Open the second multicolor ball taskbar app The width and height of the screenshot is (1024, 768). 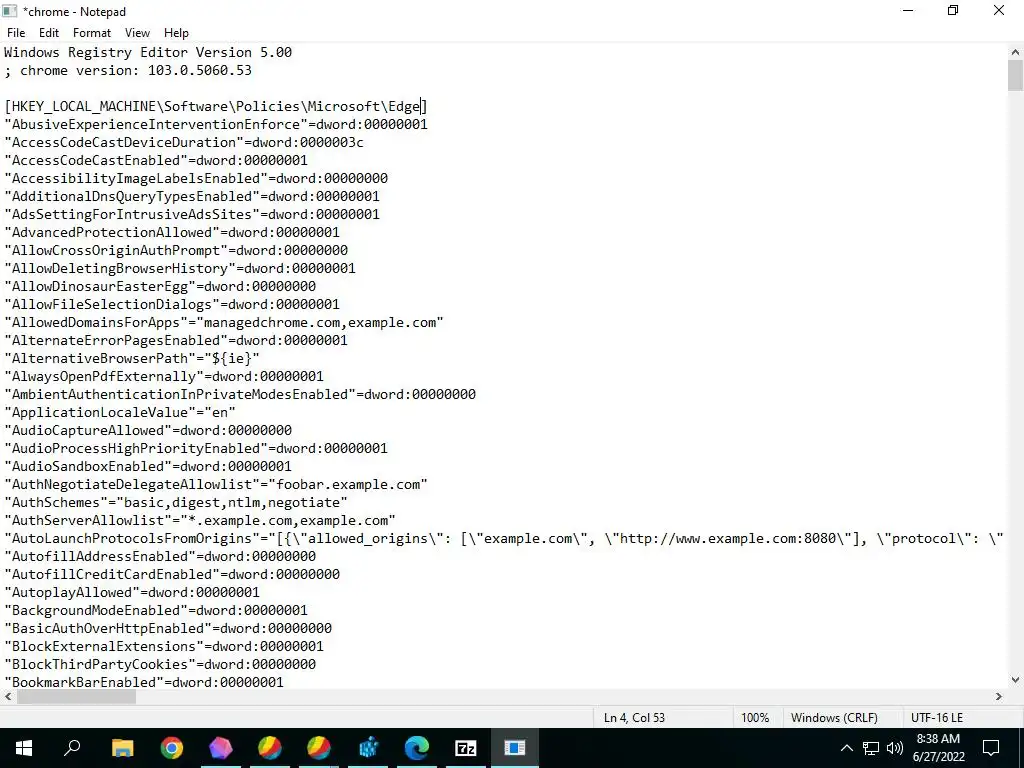(x=319, y=748)
